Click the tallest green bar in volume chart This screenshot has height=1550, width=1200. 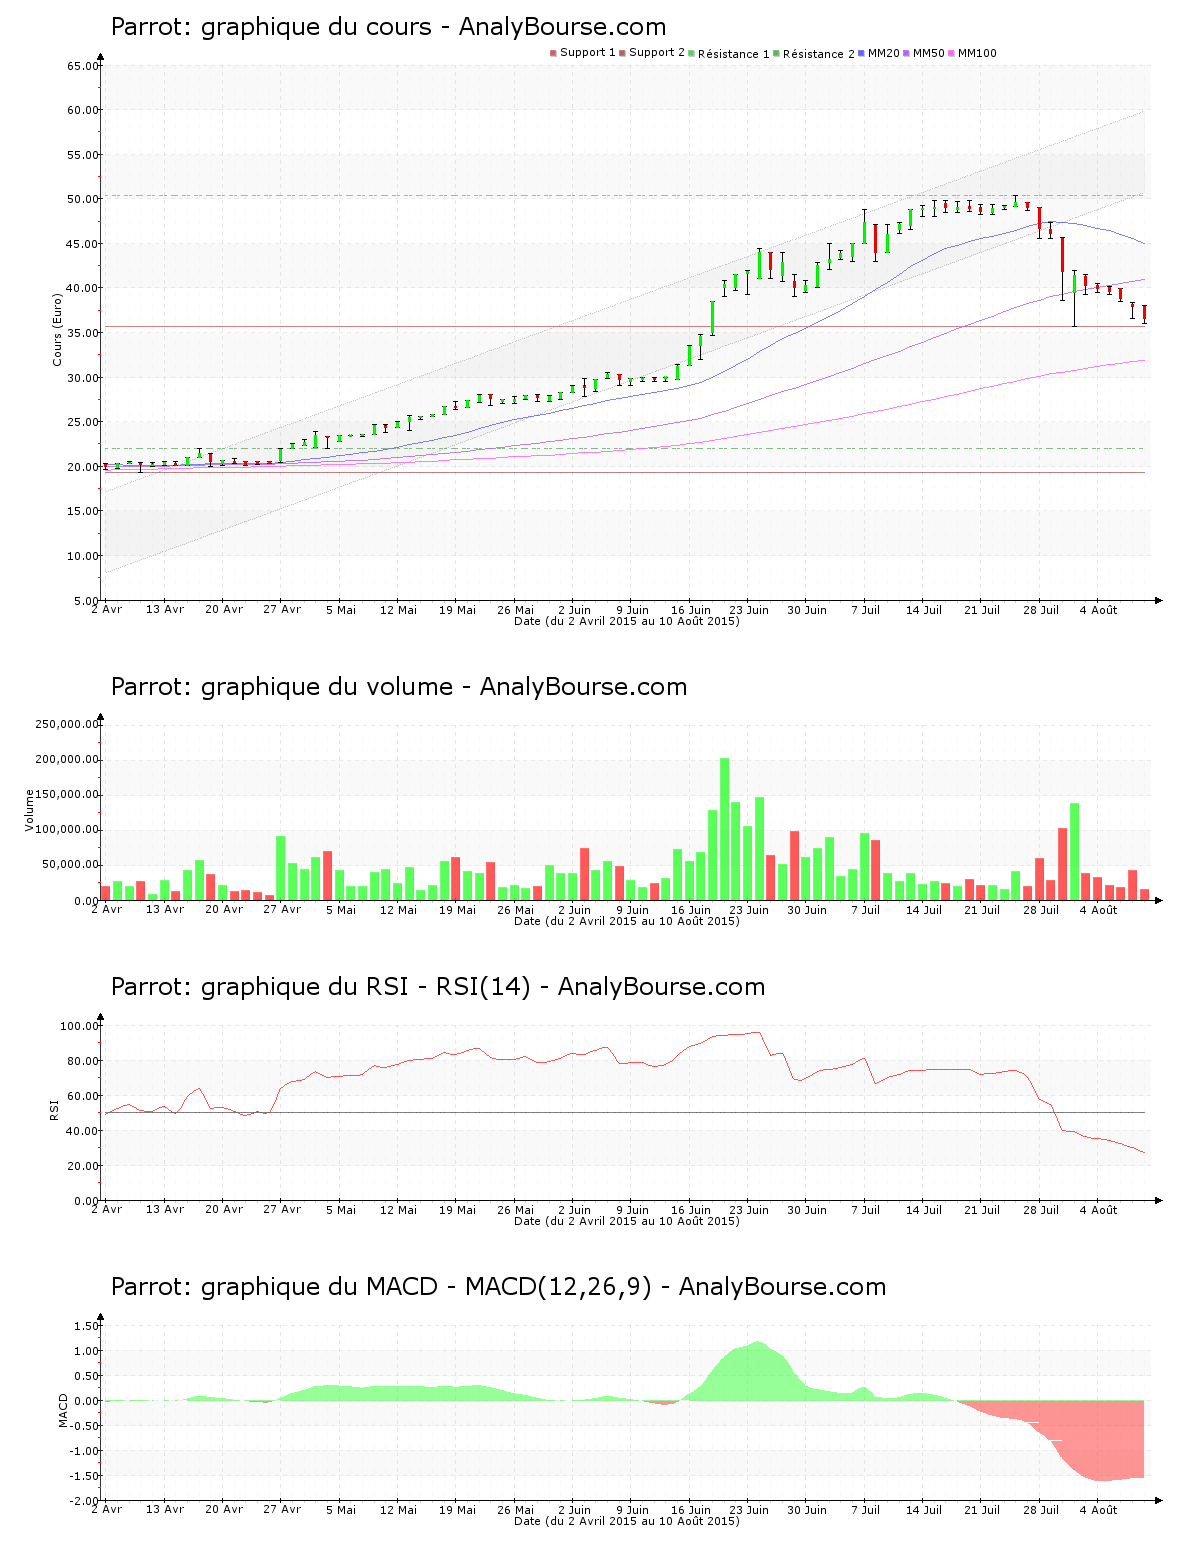725,829
